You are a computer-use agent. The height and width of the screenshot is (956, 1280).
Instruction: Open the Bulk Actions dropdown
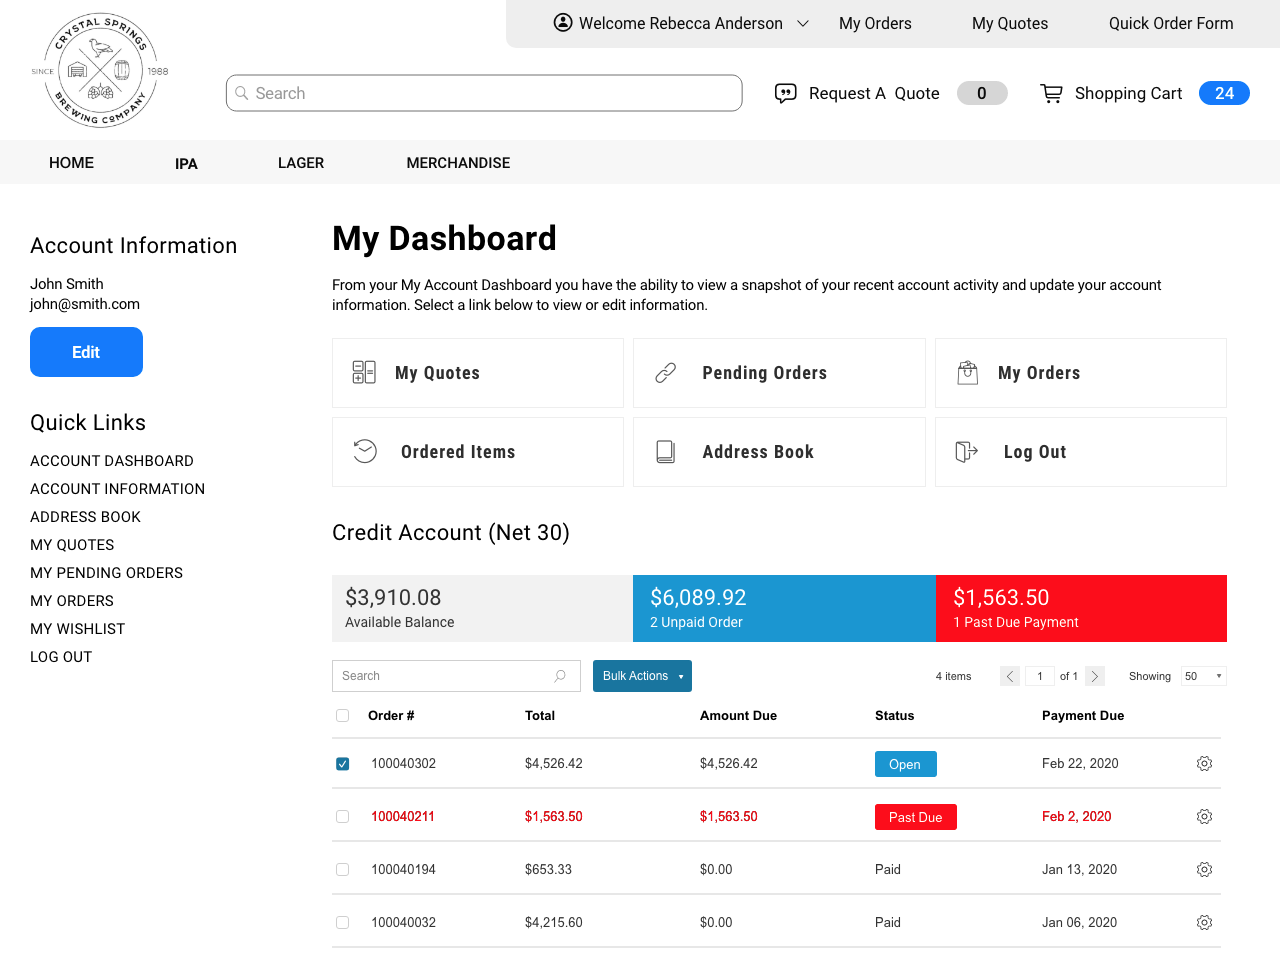click(x=642, y=676)
